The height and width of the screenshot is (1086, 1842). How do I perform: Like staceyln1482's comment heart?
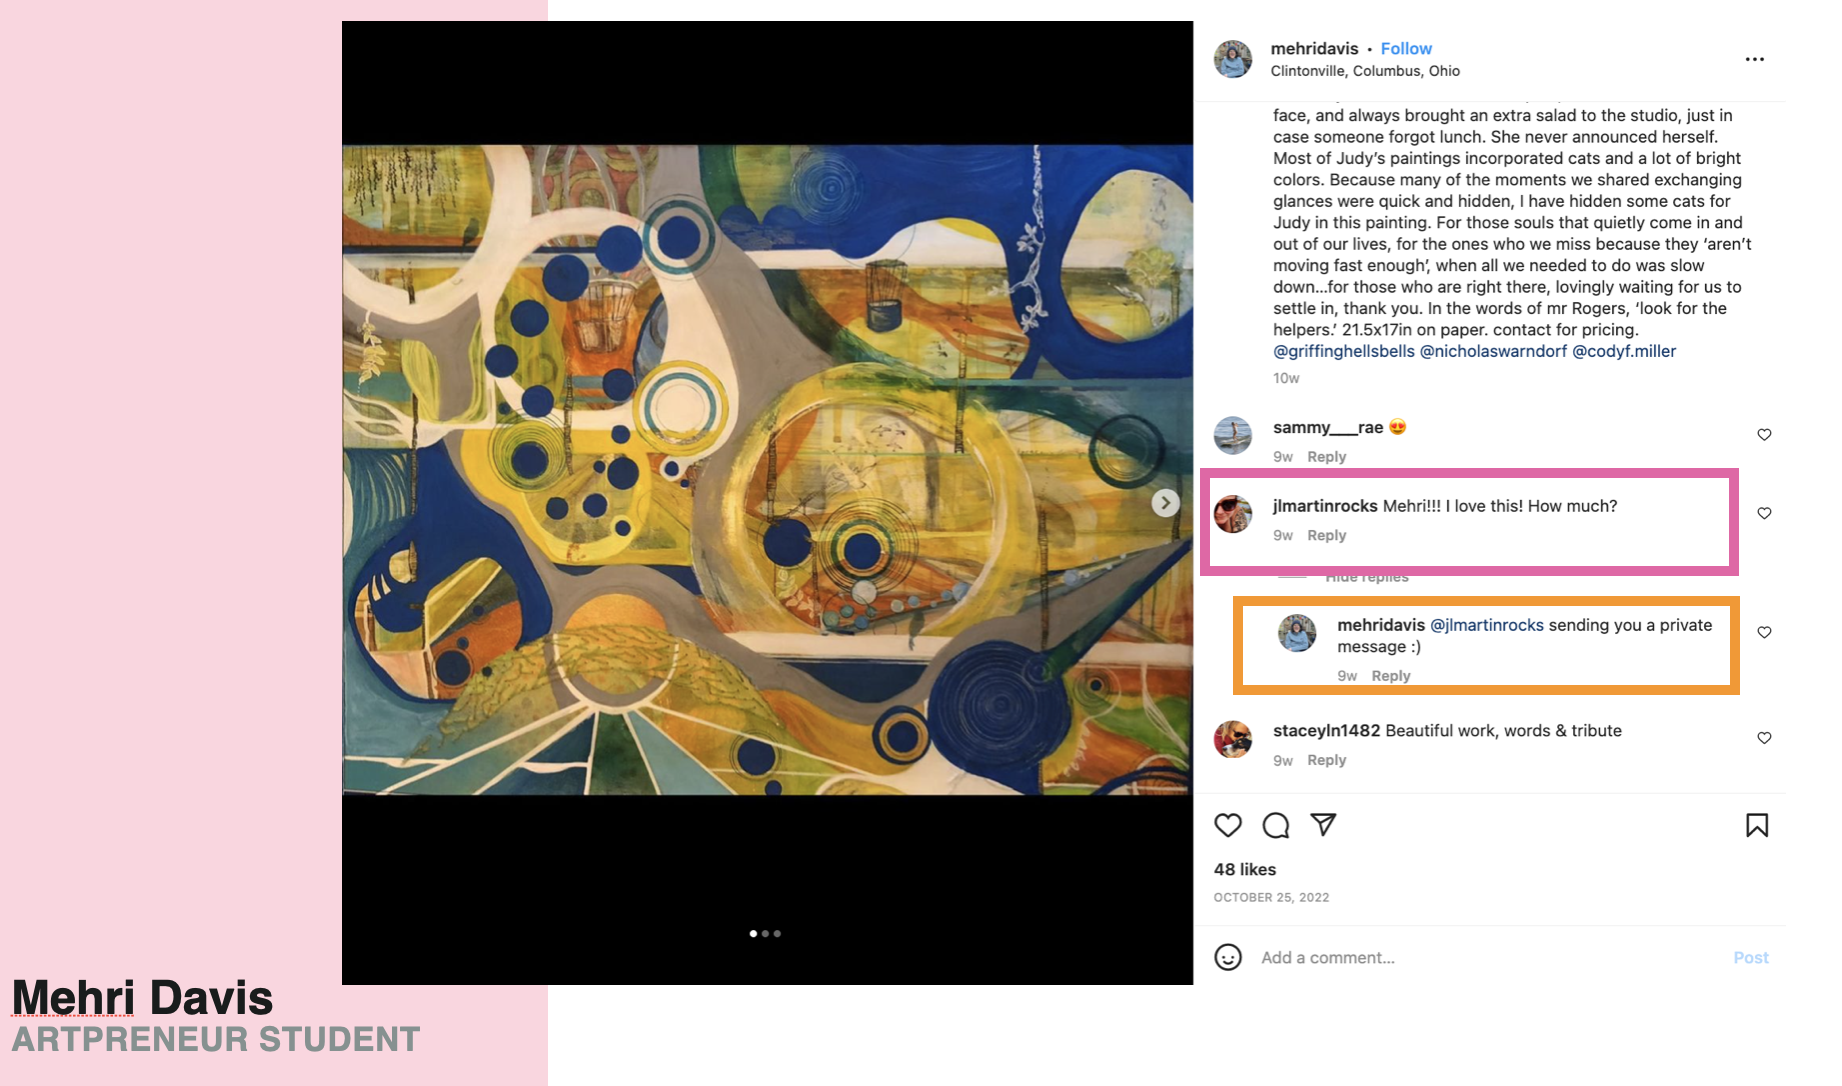coord(1764,738)
